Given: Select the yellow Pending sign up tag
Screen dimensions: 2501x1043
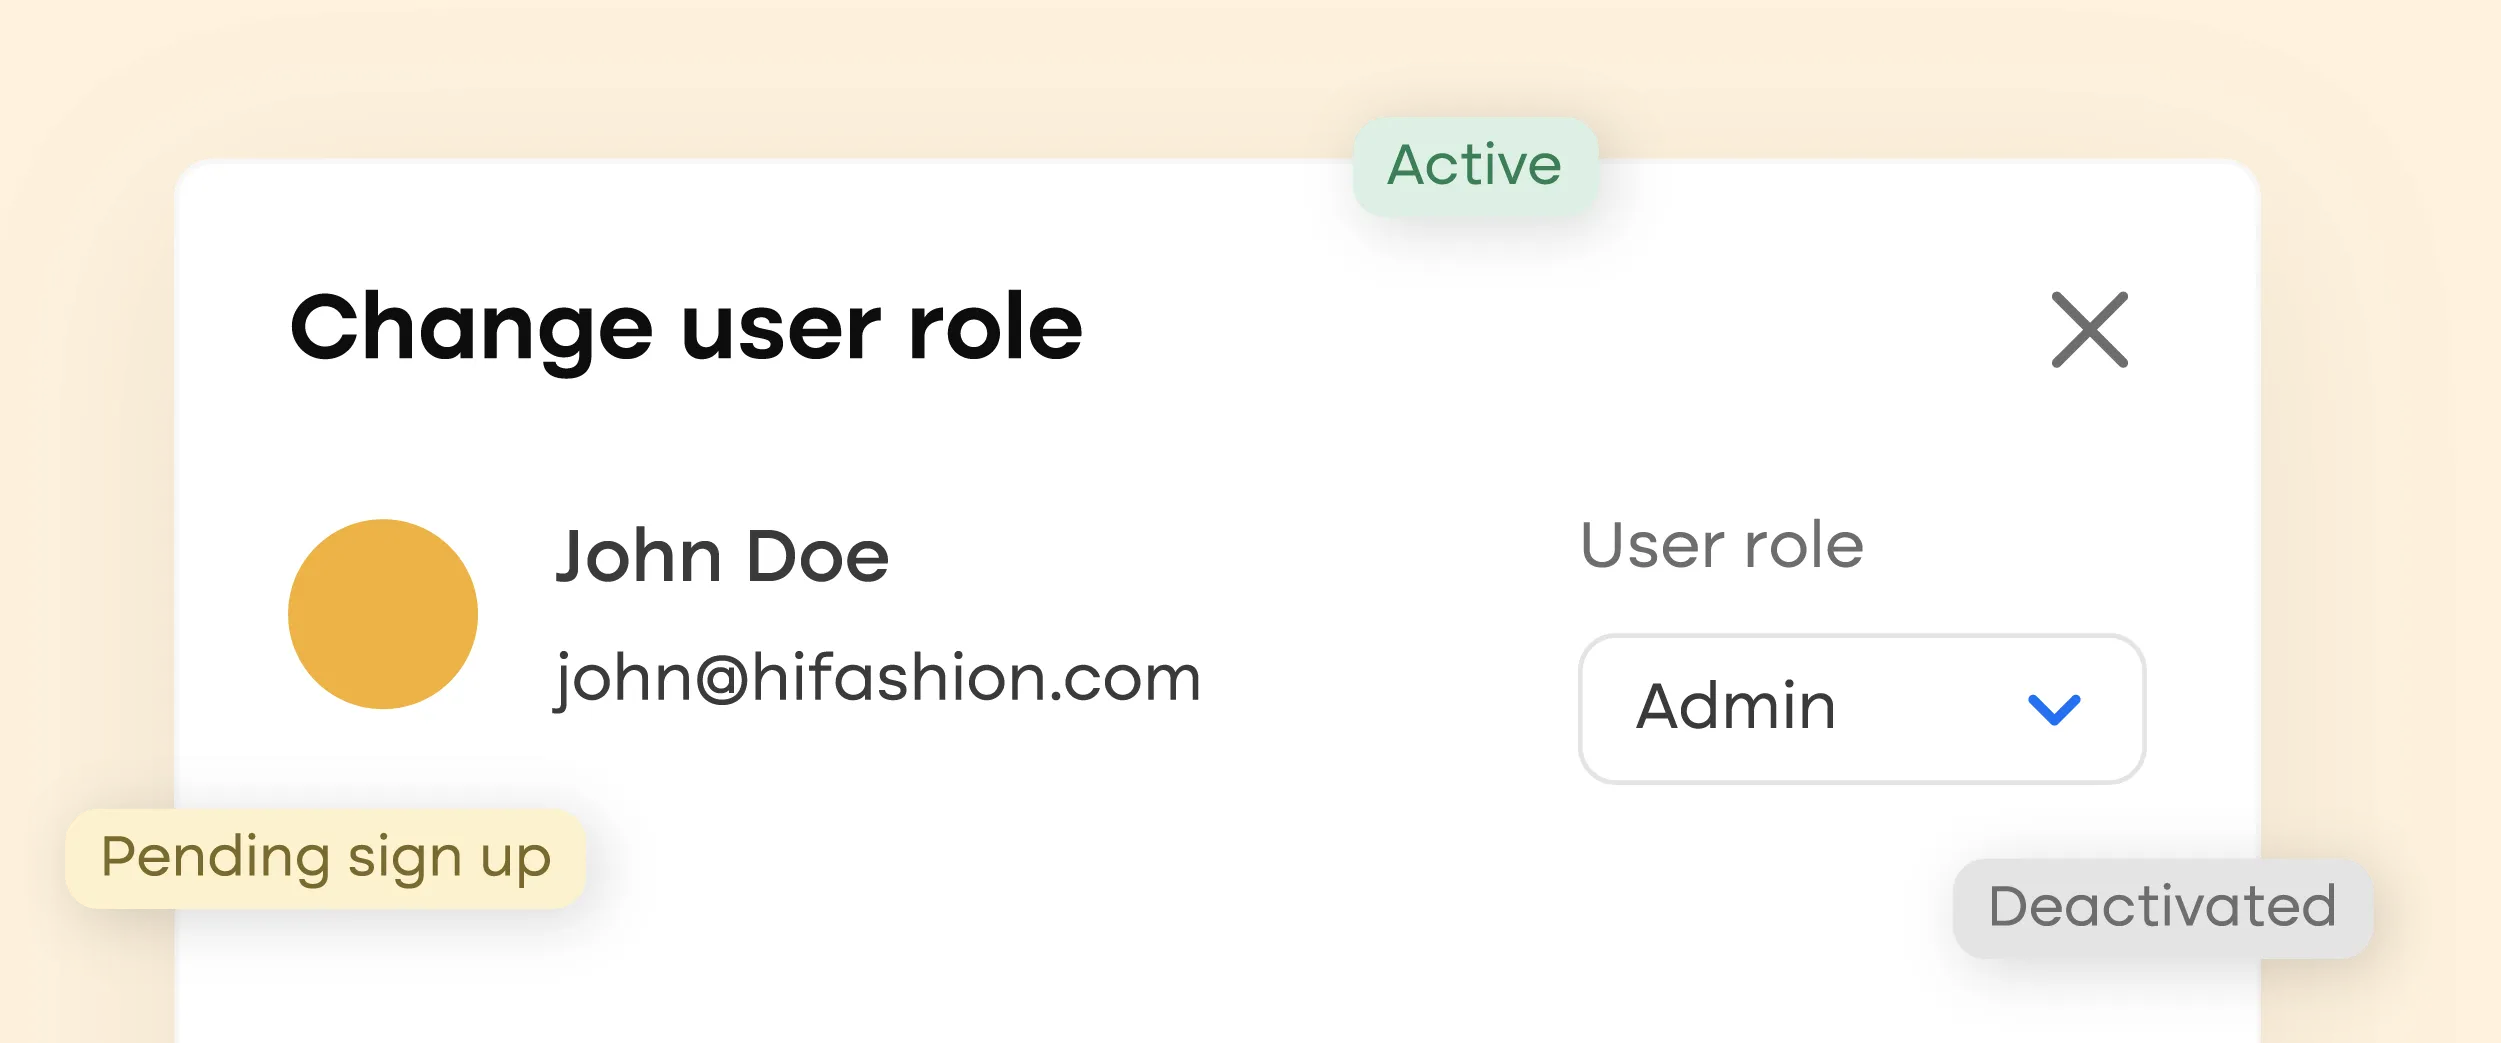Looking at the screenshot, I should click(326, 858).
